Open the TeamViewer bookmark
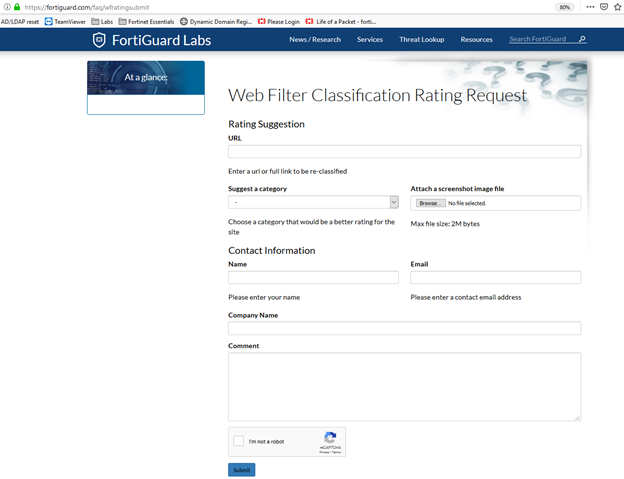The image size is (624, 479). 65,21
